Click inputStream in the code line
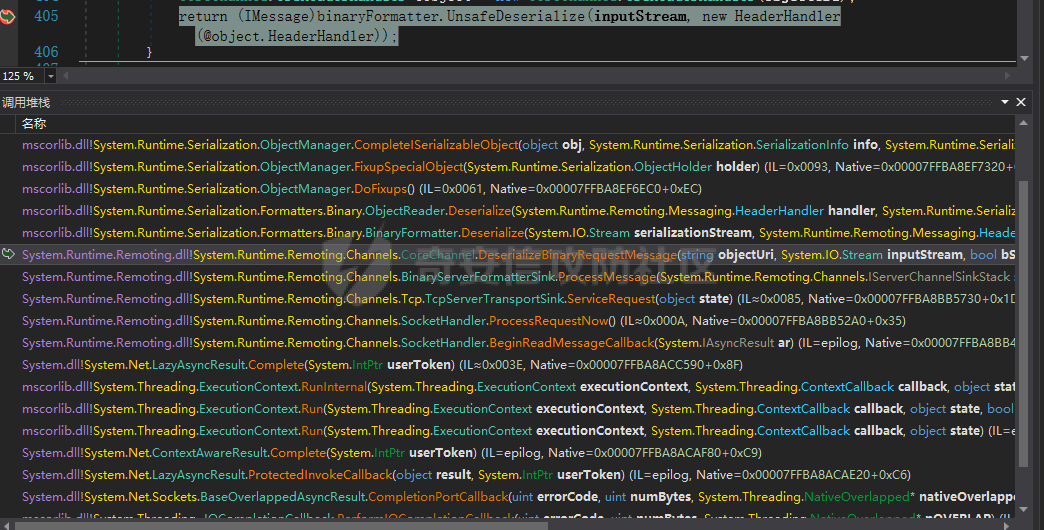 pyautogui.click(x=640, y=16)
